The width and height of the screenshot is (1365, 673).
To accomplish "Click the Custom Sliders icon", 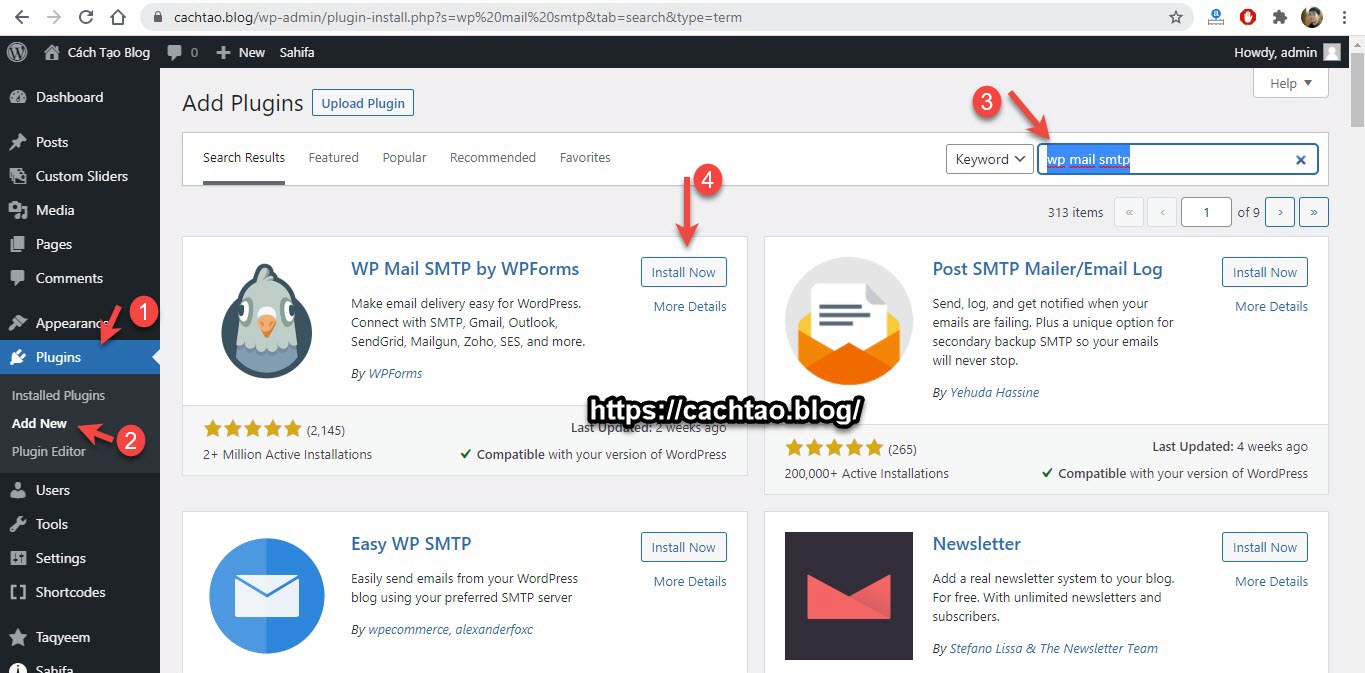I will [17, 176].
